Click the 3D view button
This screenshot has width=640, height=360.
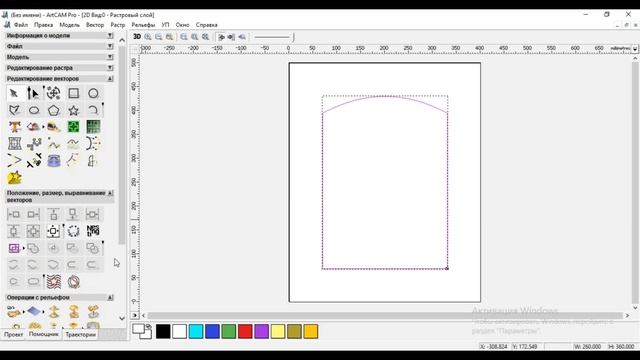(x=137, y=37)
